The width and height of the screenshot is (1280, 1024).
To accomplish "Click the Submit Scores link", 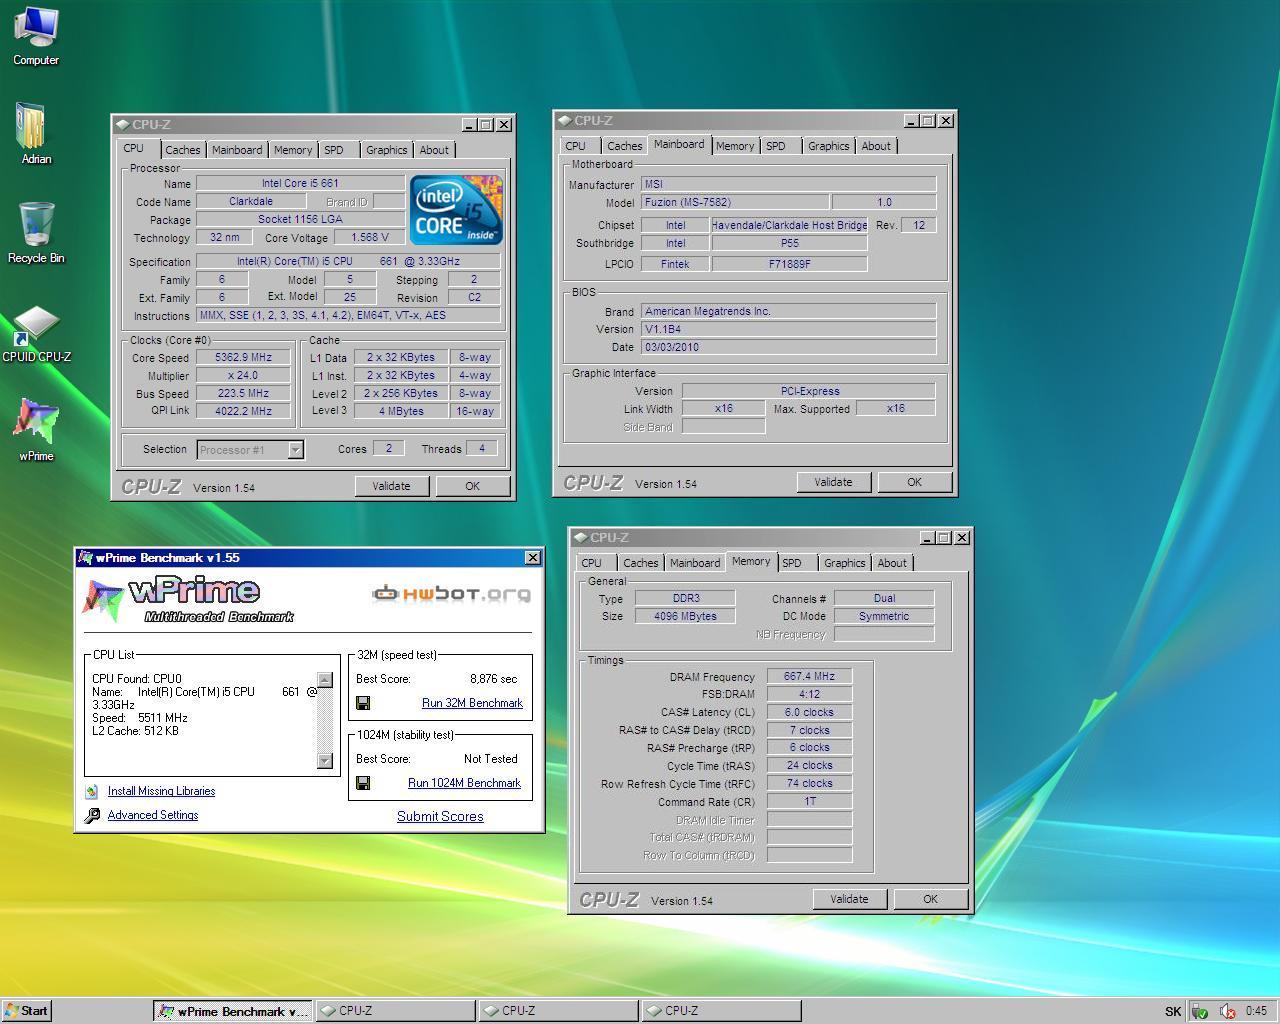I will pyautogui.click(x=440, y=816).
